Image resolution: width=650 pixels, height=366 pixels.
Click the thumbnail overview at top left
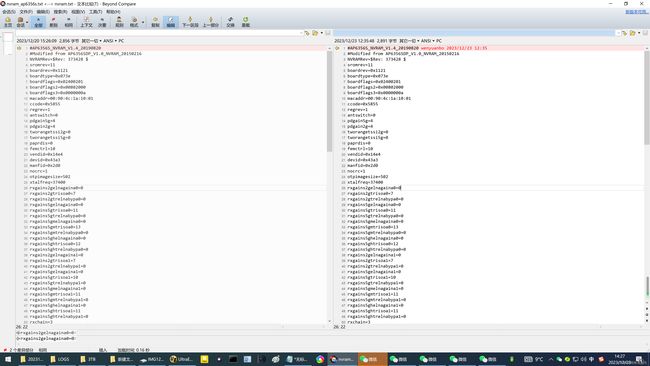[x=8, y=44]
